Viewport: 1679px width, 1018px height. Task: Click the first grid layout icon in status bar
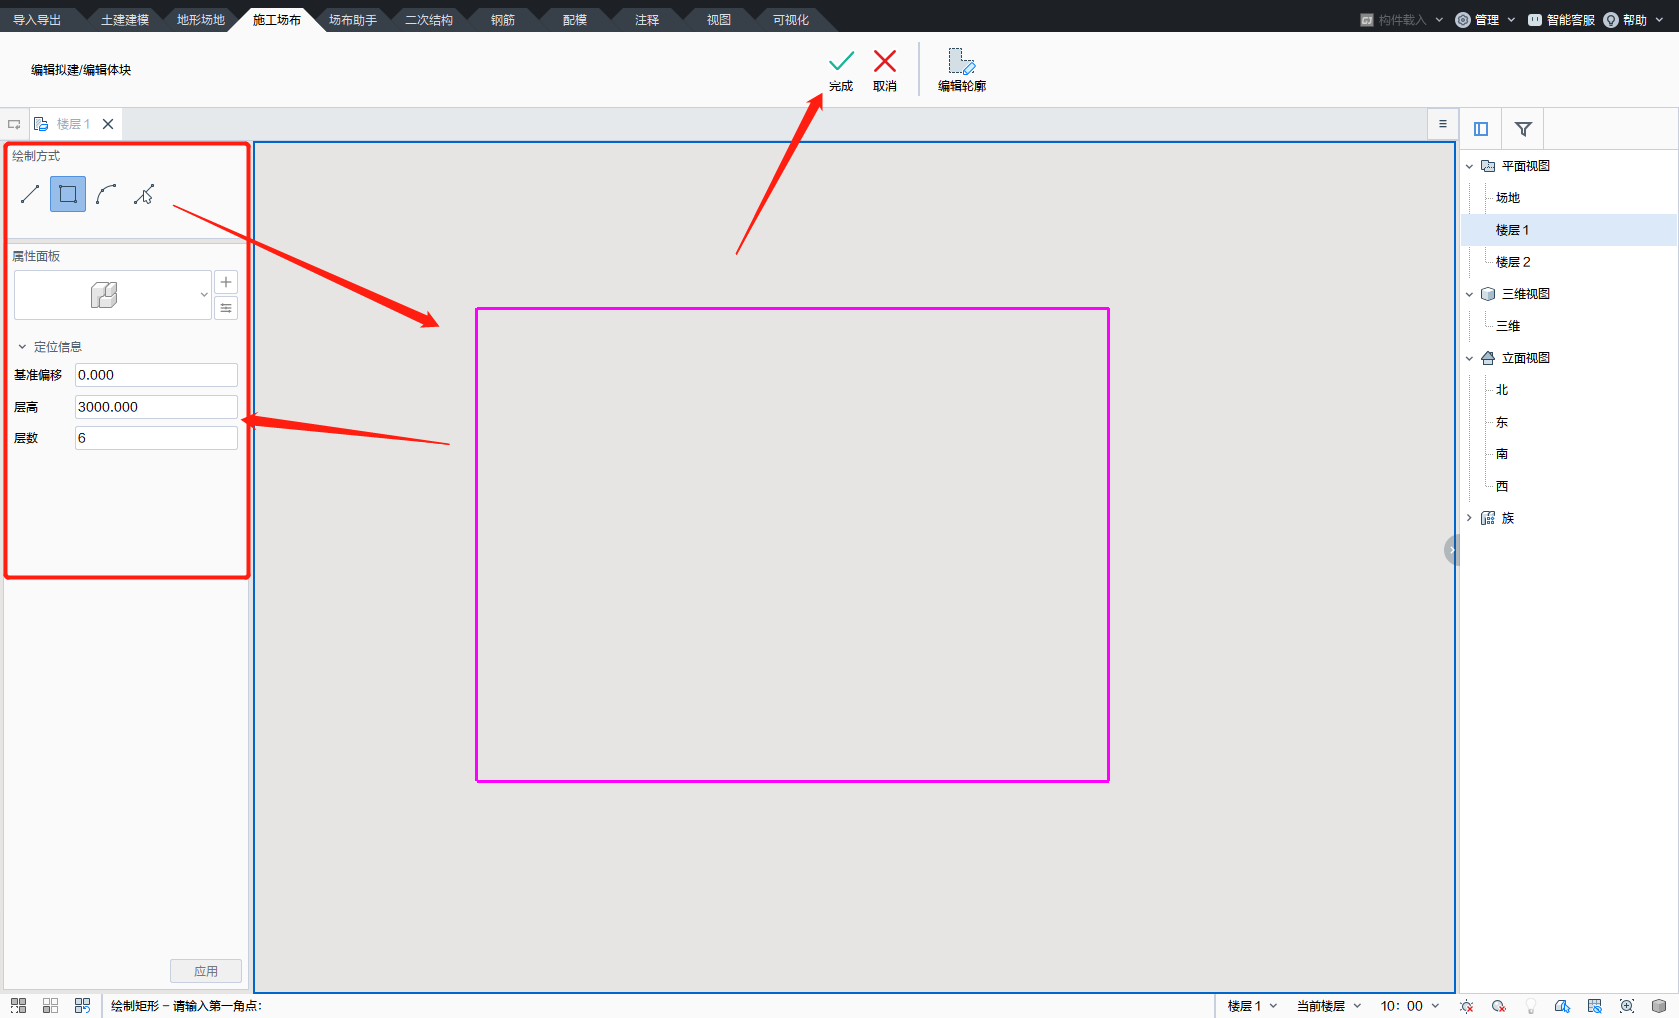(19, 1005)
